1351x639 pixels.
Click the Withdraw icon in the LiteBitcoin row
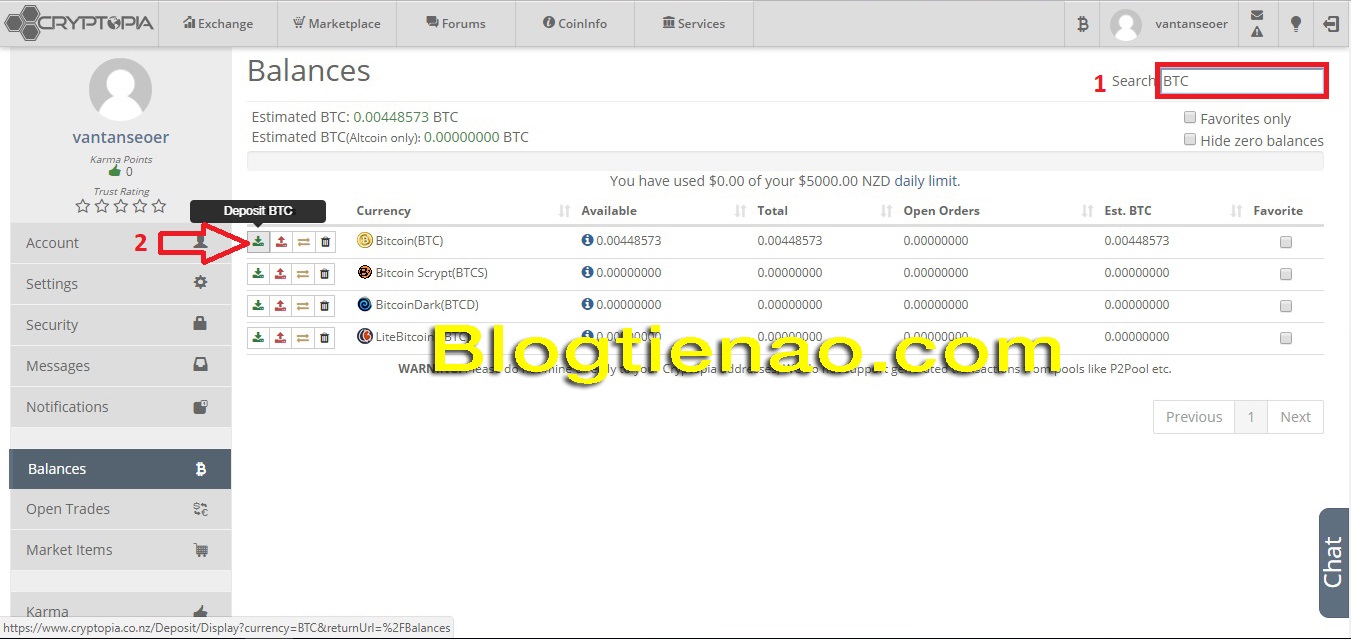click(281, 337)
